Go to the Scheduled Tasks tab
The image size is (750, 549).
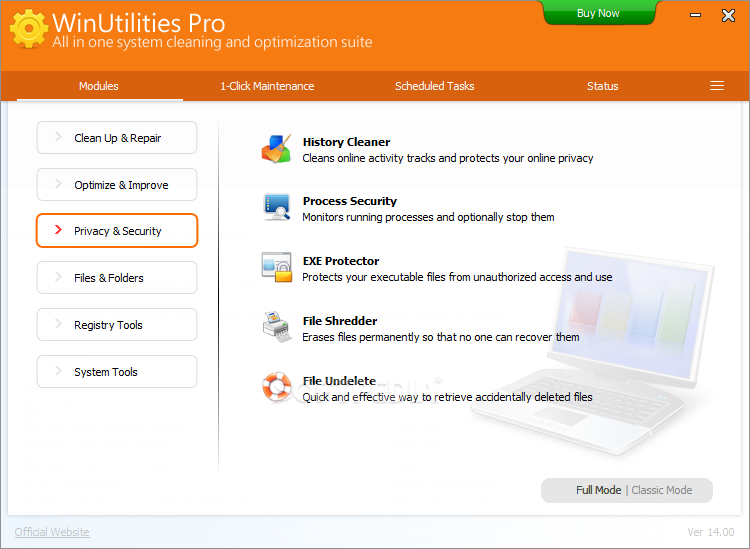tap(434, 86)
